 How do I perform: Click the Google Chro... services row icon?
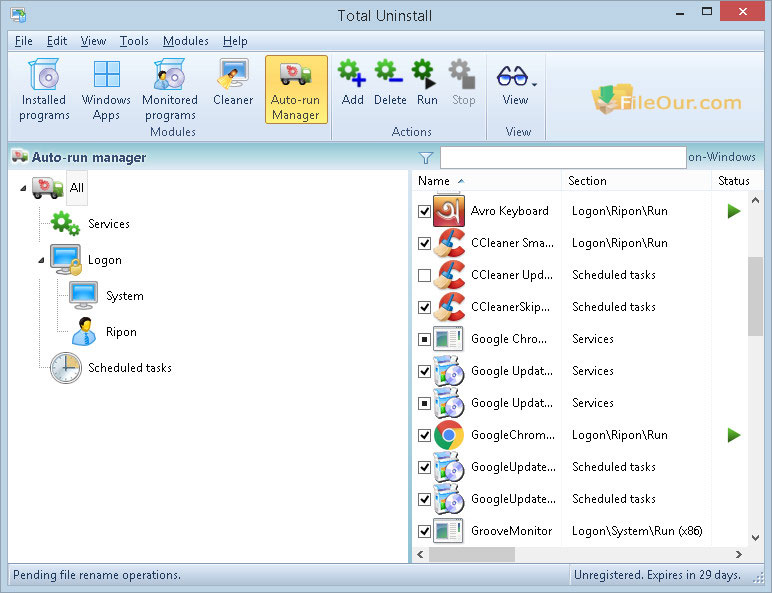coord(449,339)
